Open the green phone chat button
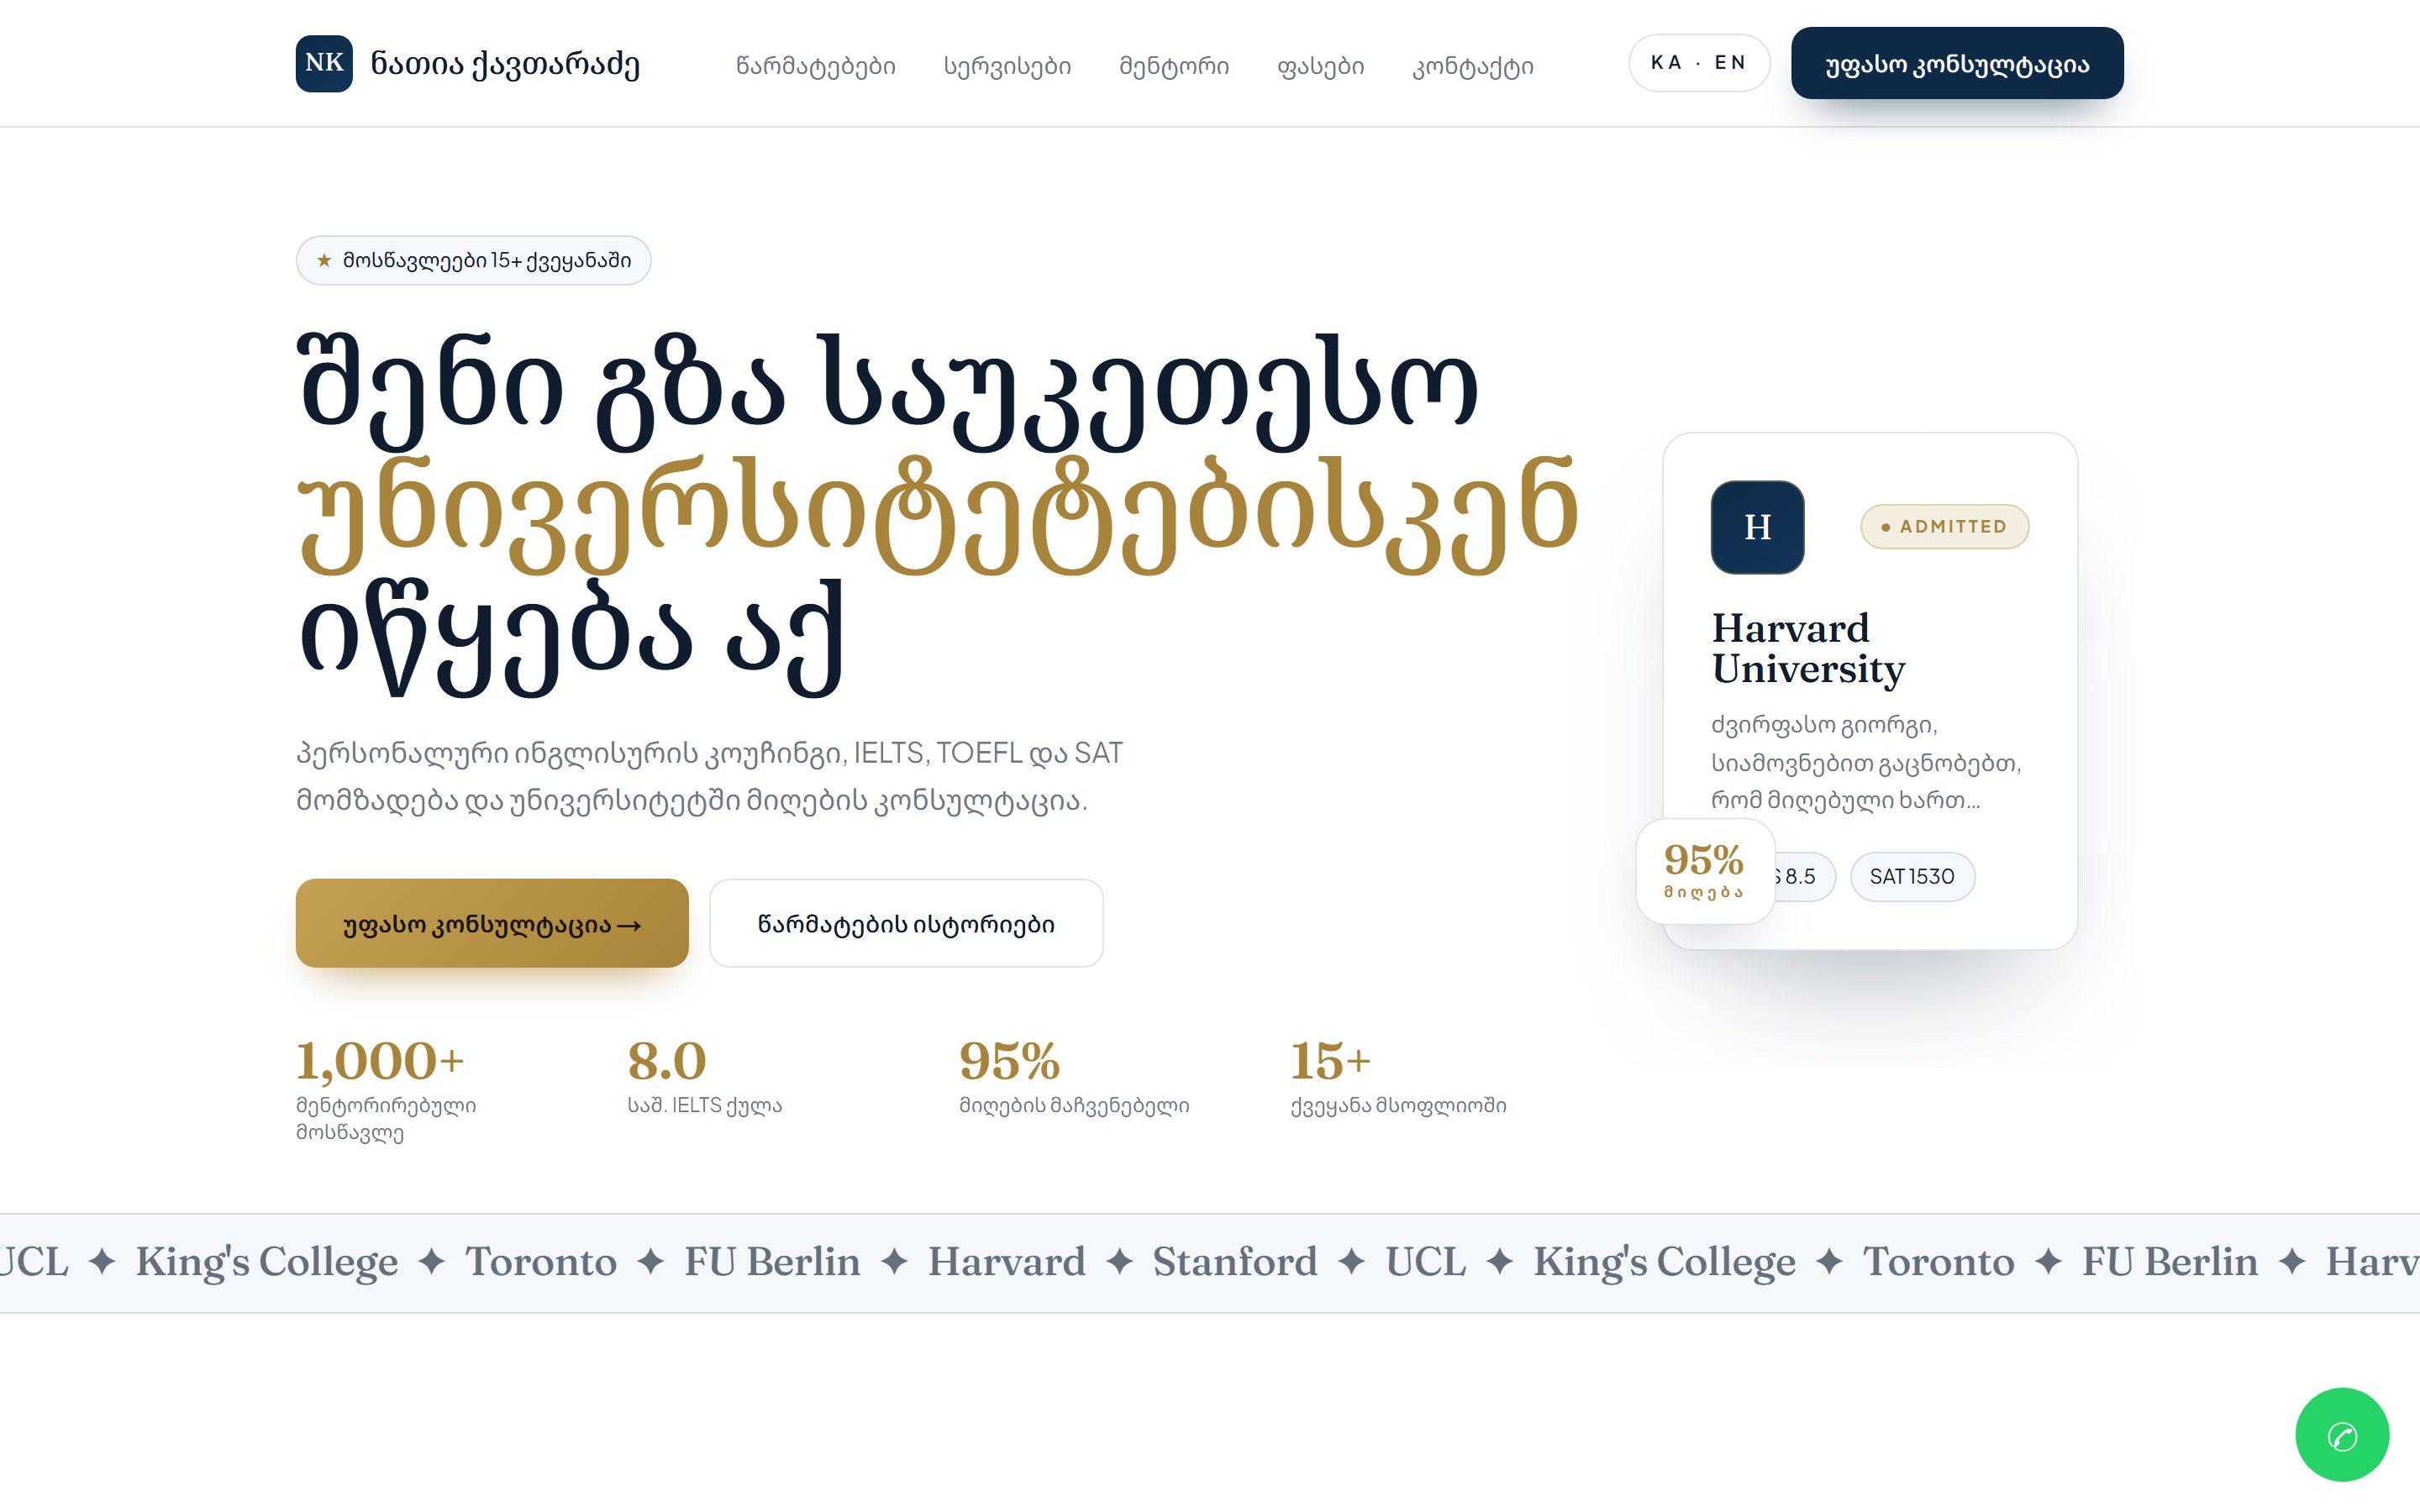2420x1512 pixels. coord(2342,1435)
